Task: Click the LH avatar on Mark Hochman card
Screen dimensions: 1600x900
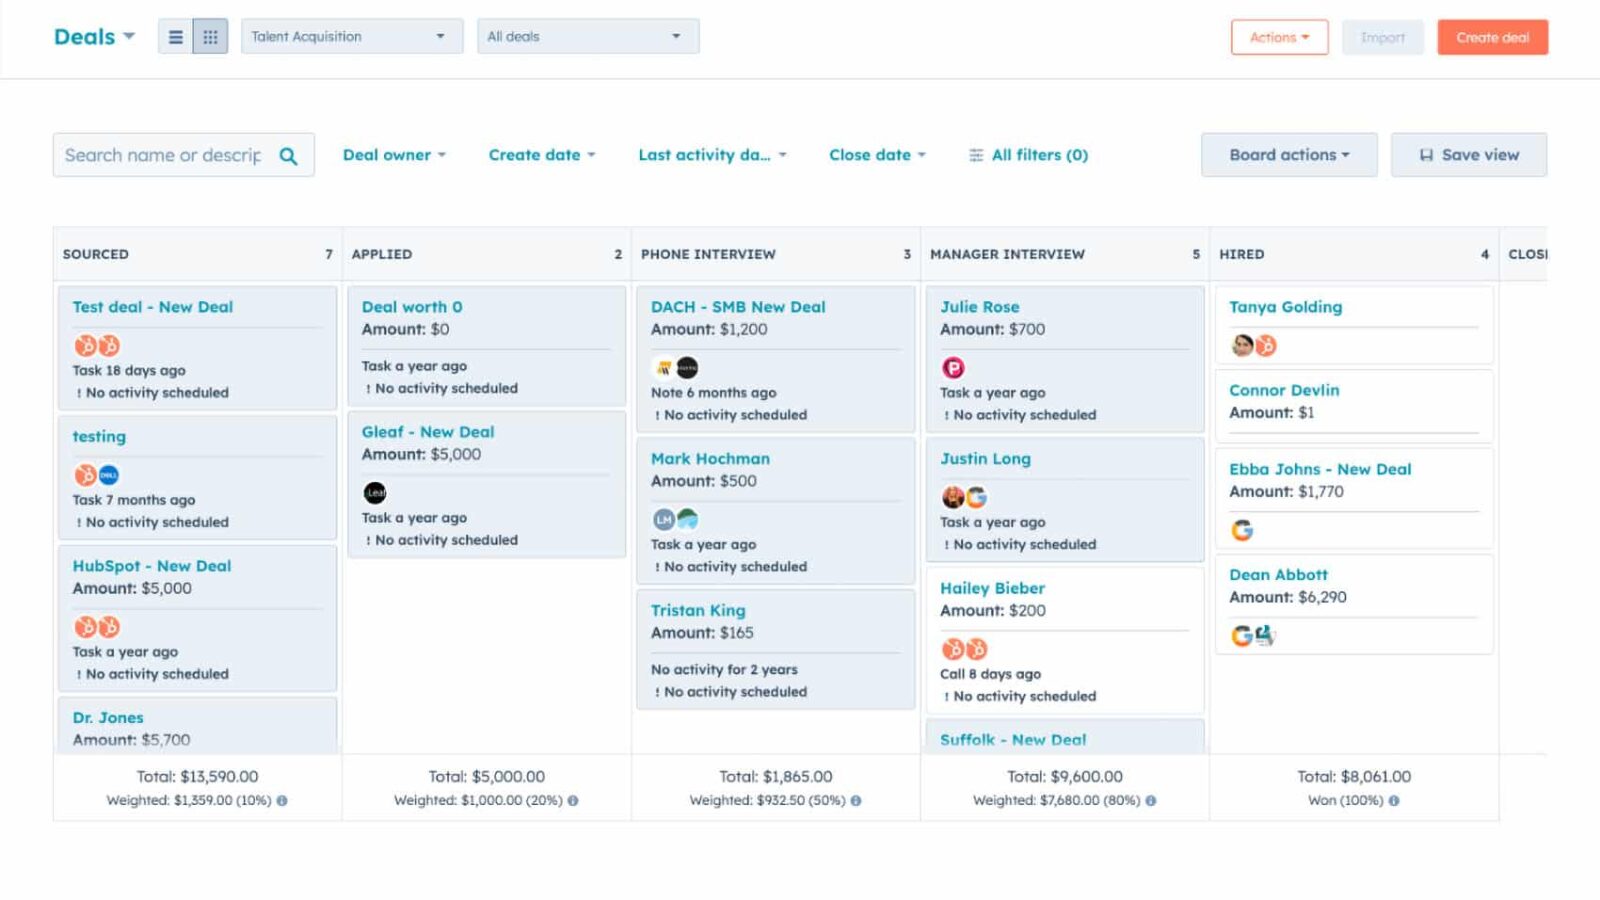Action: [x=664, y=519]
